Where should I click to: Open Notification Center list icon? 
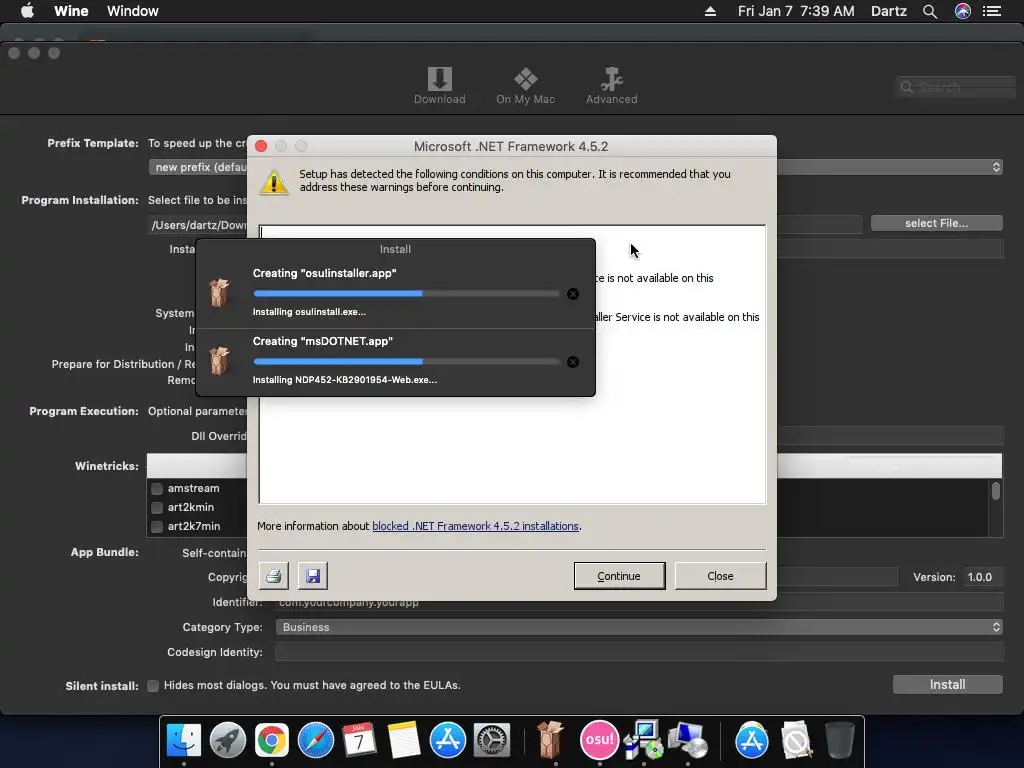click(x=992, y=11)
